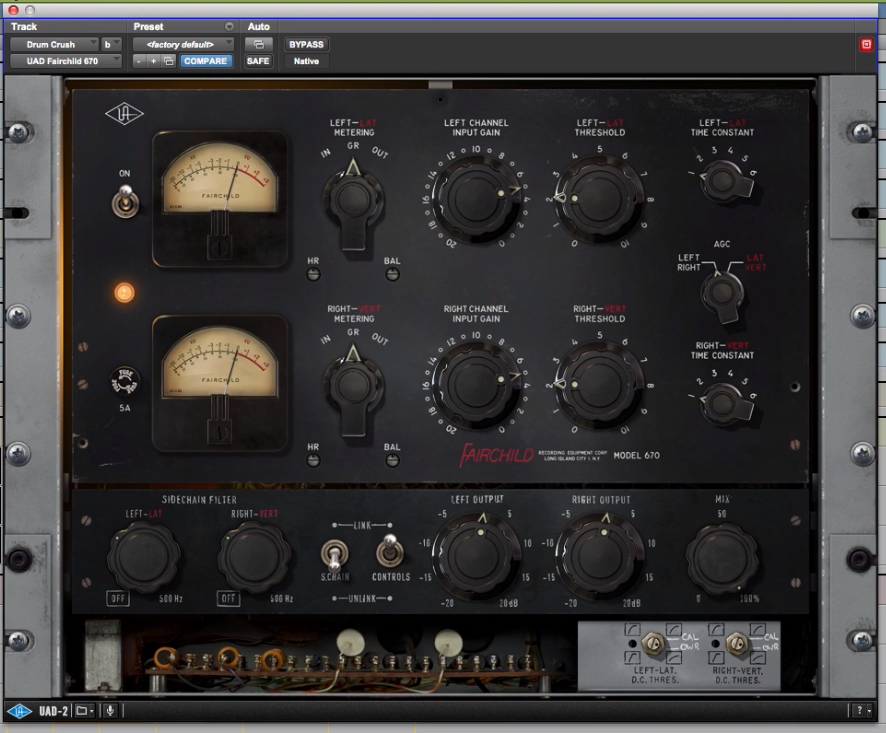Click the Left-Lat Sidechain Filter knob

point(144,558)
